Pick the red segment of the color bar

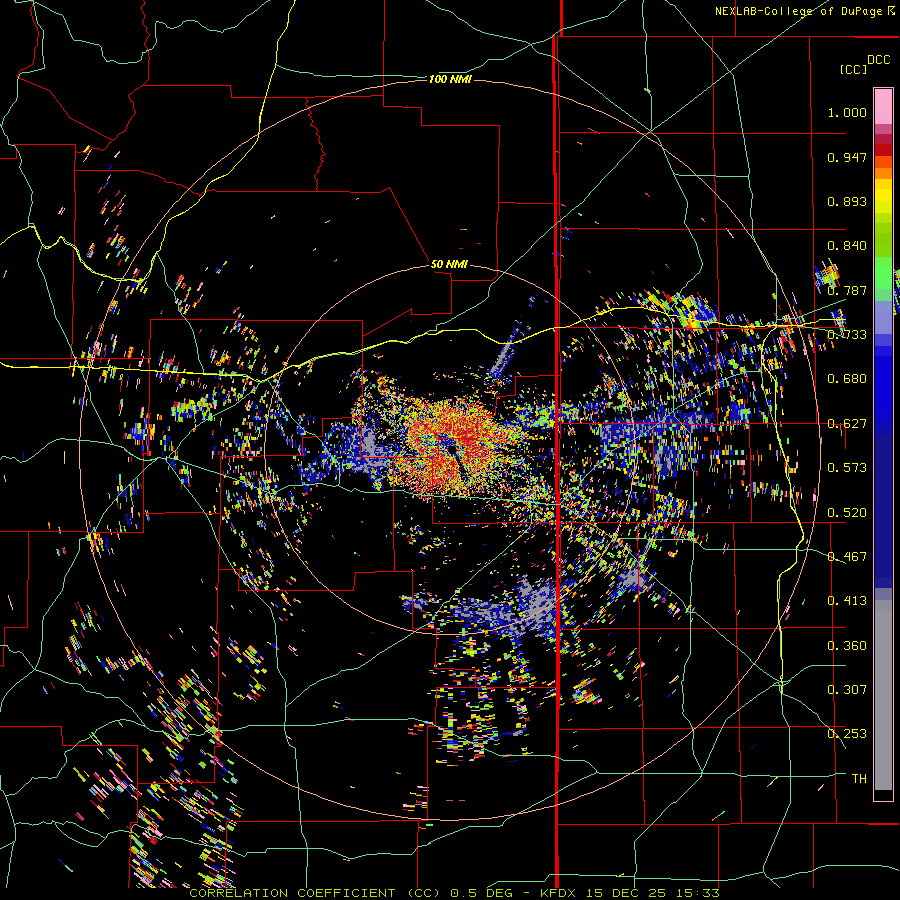pyautogui.click(x=883, y=150)
